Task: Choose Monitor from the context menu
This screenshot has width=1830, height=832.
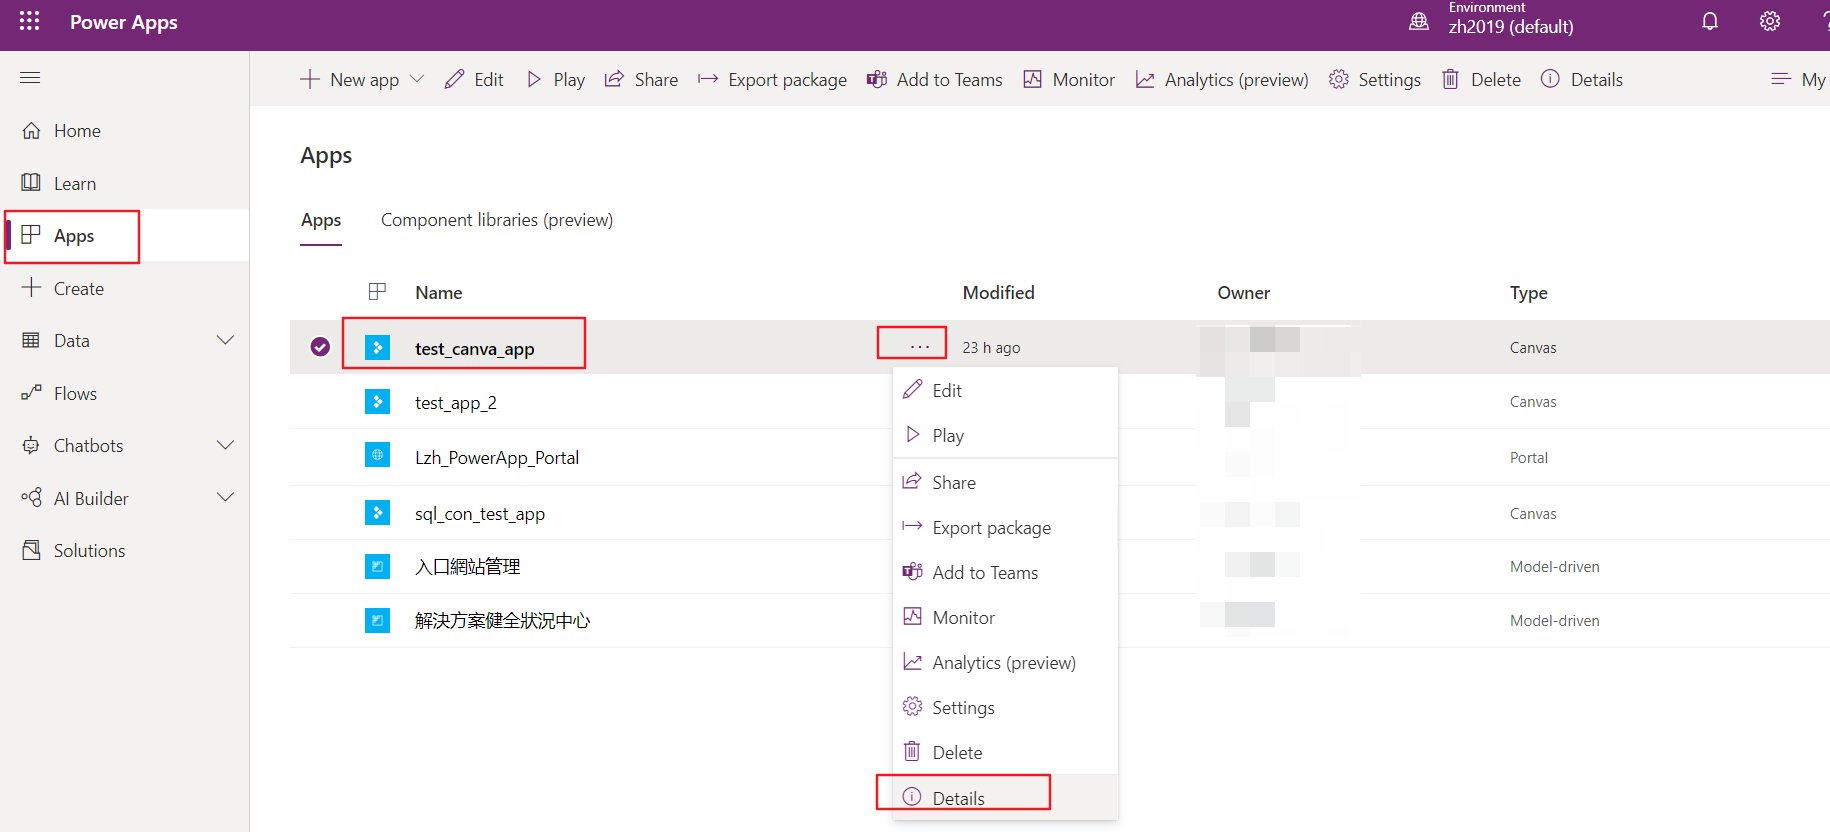Action: click(1005, 618)
